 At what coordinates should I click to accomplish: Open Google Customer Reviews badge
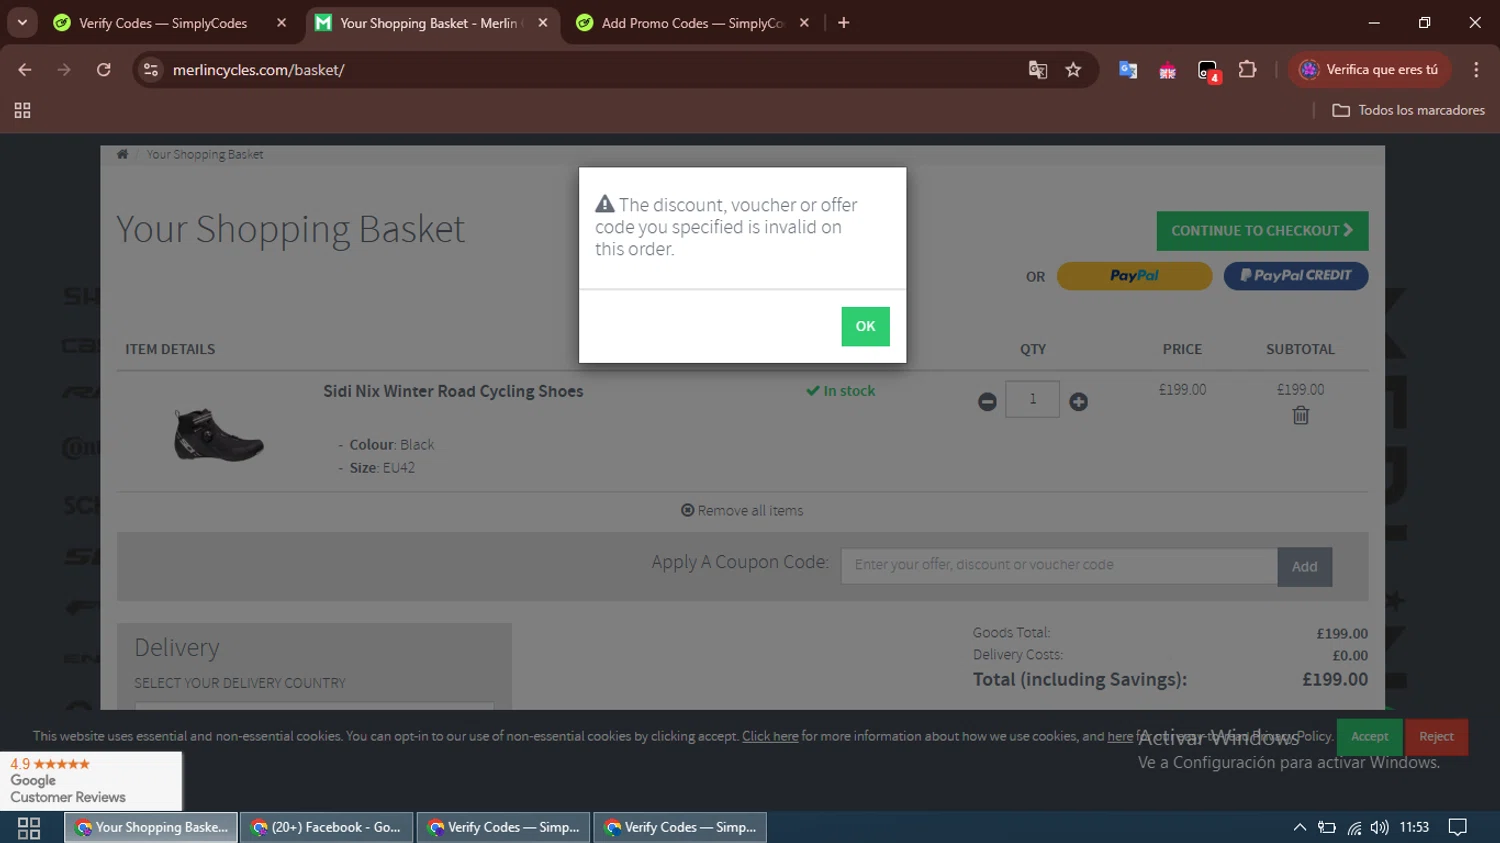pos(91,781)
